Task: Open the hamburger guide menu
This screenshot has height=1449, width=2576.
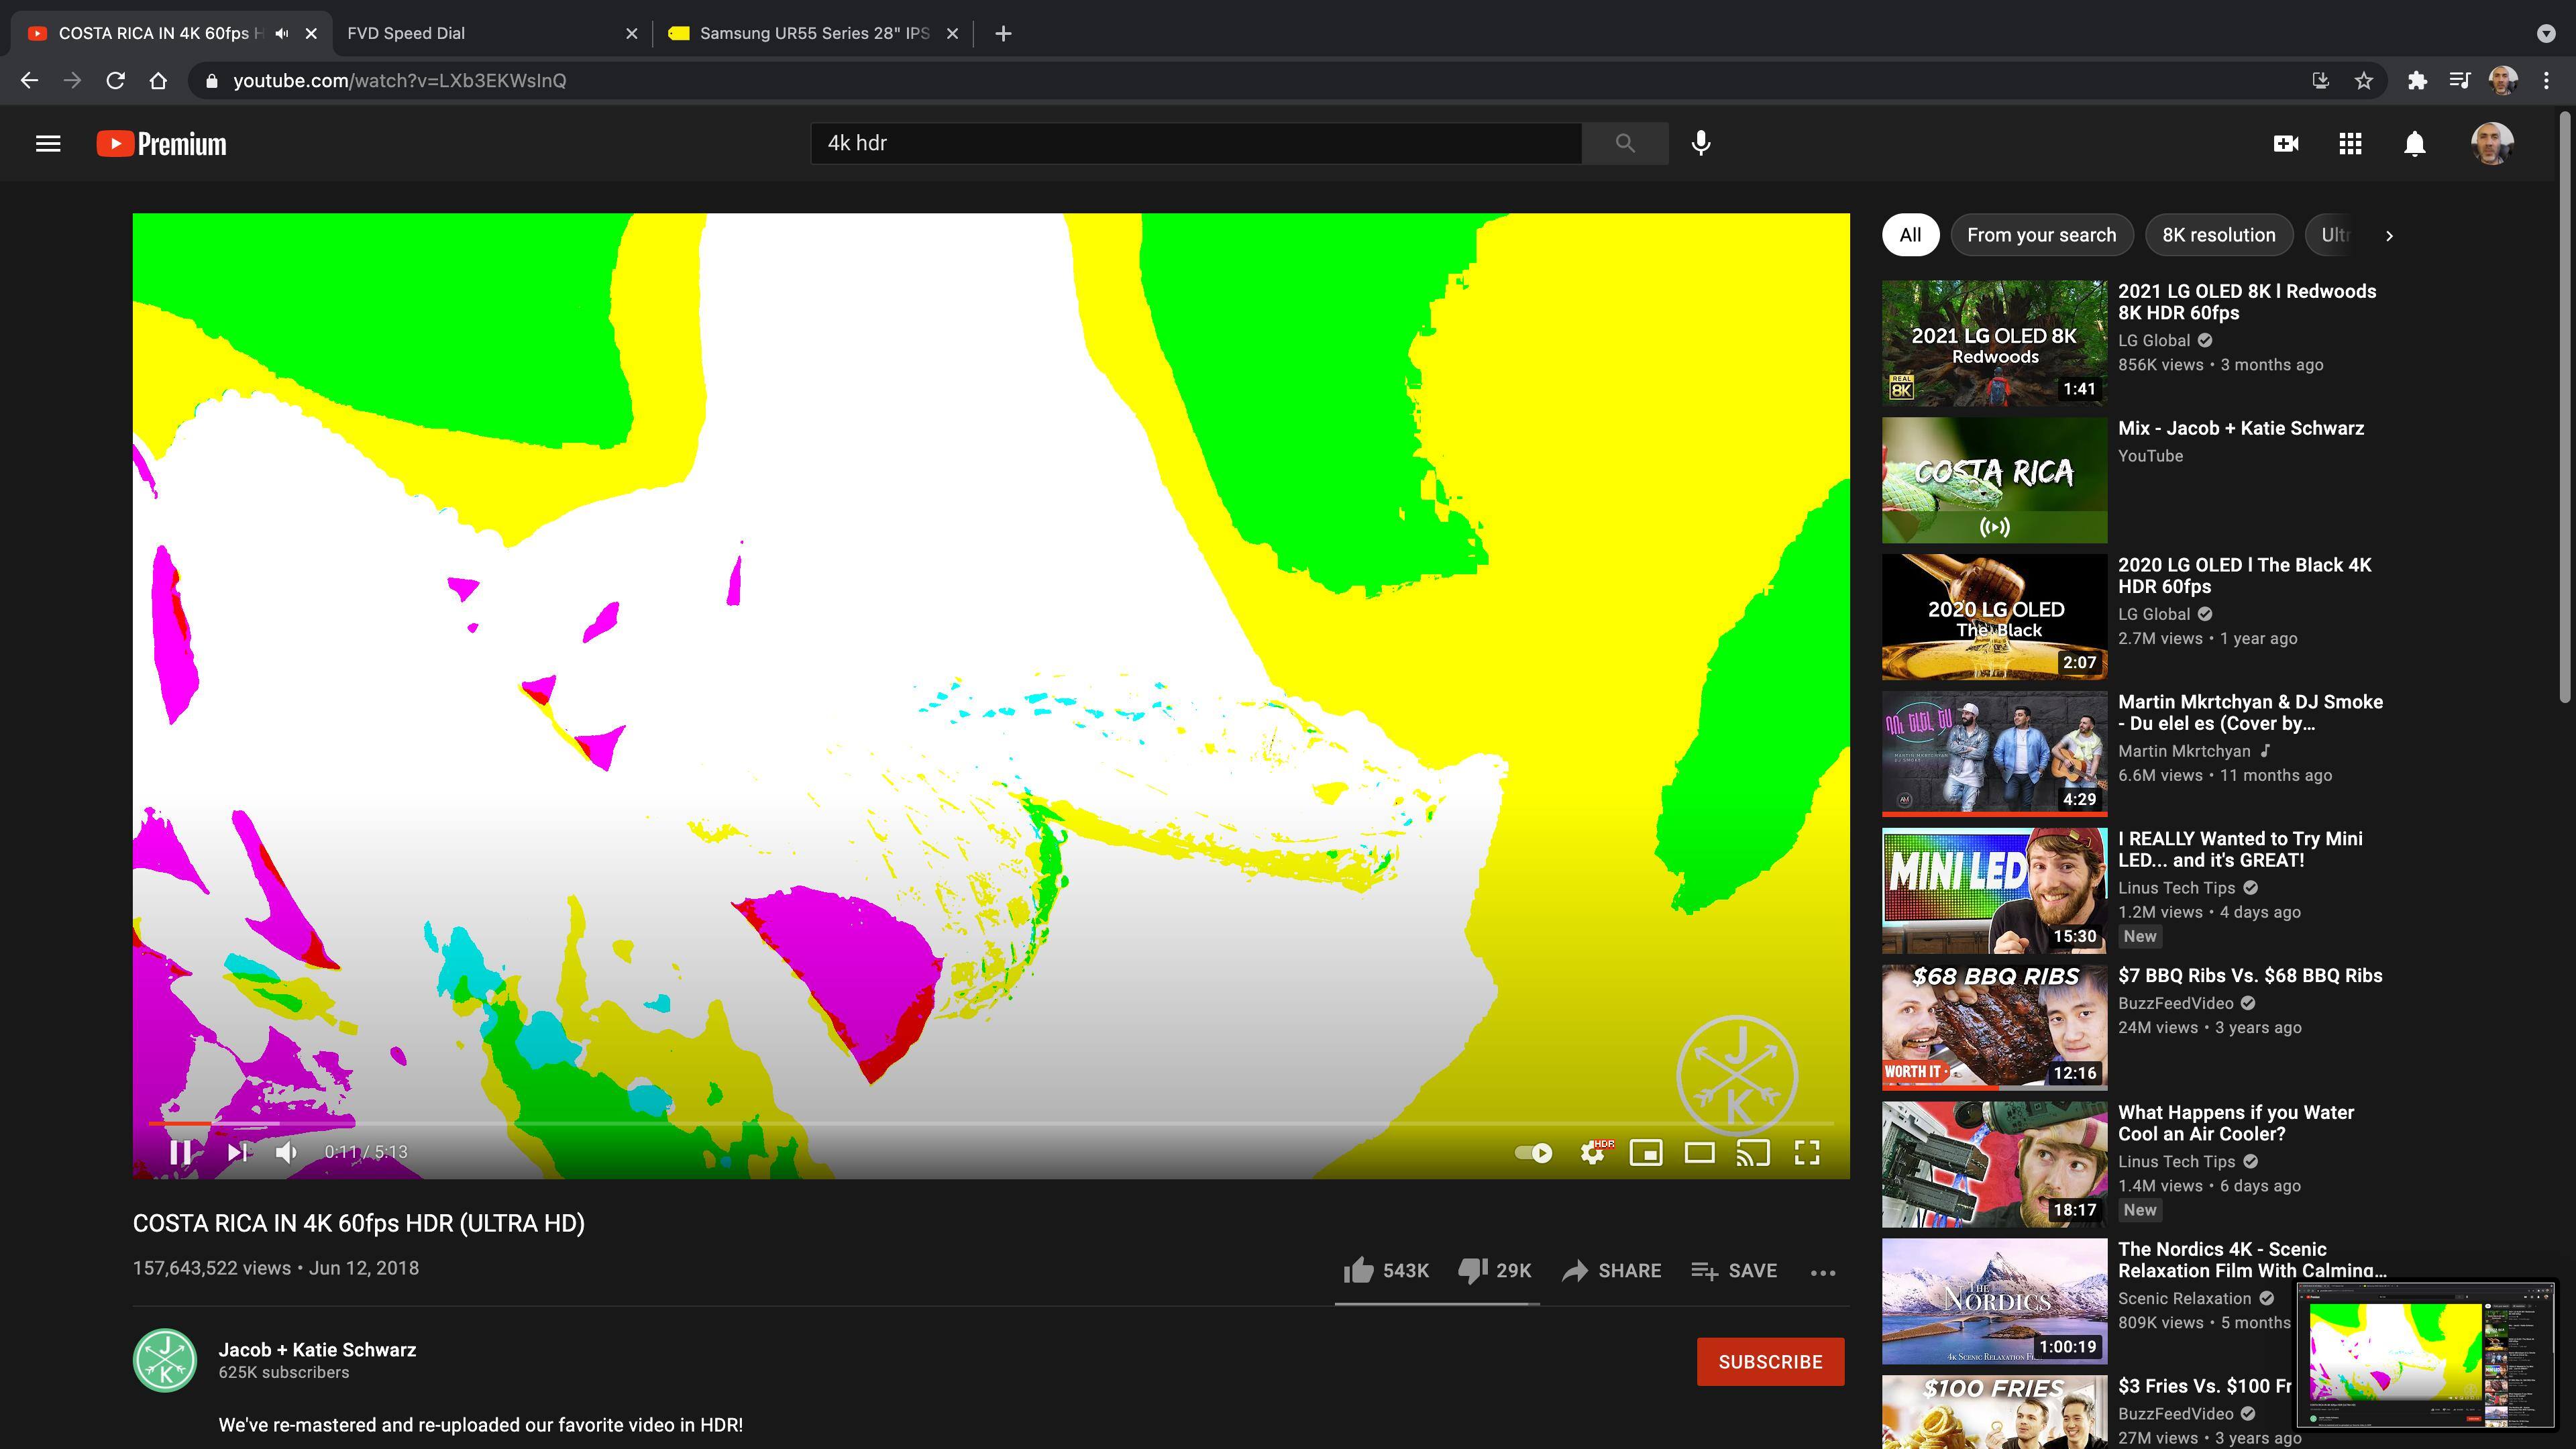Action: 48,143
